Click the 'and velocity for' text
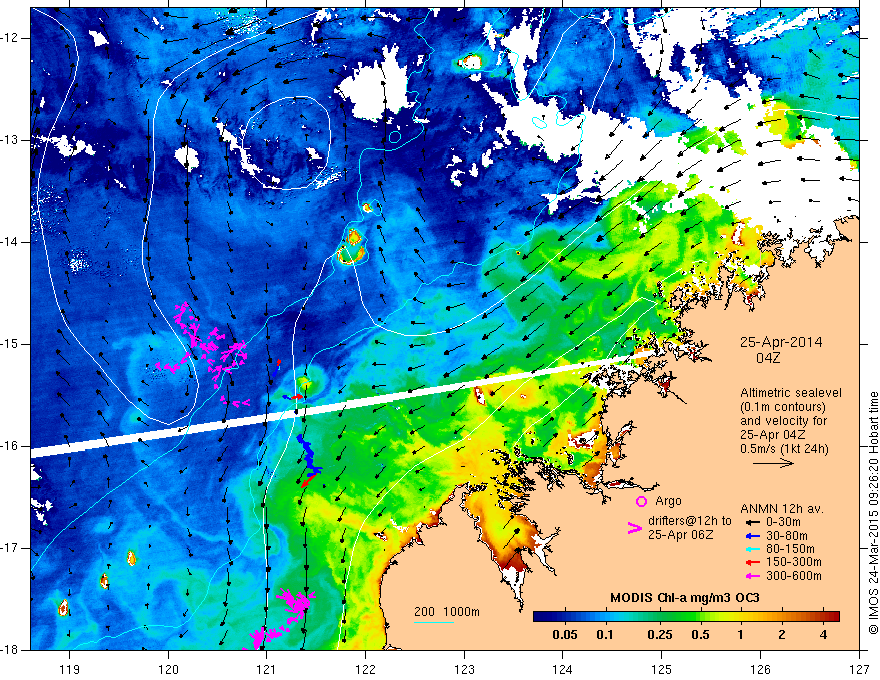 pyautogui.click(x=783, y=420)
